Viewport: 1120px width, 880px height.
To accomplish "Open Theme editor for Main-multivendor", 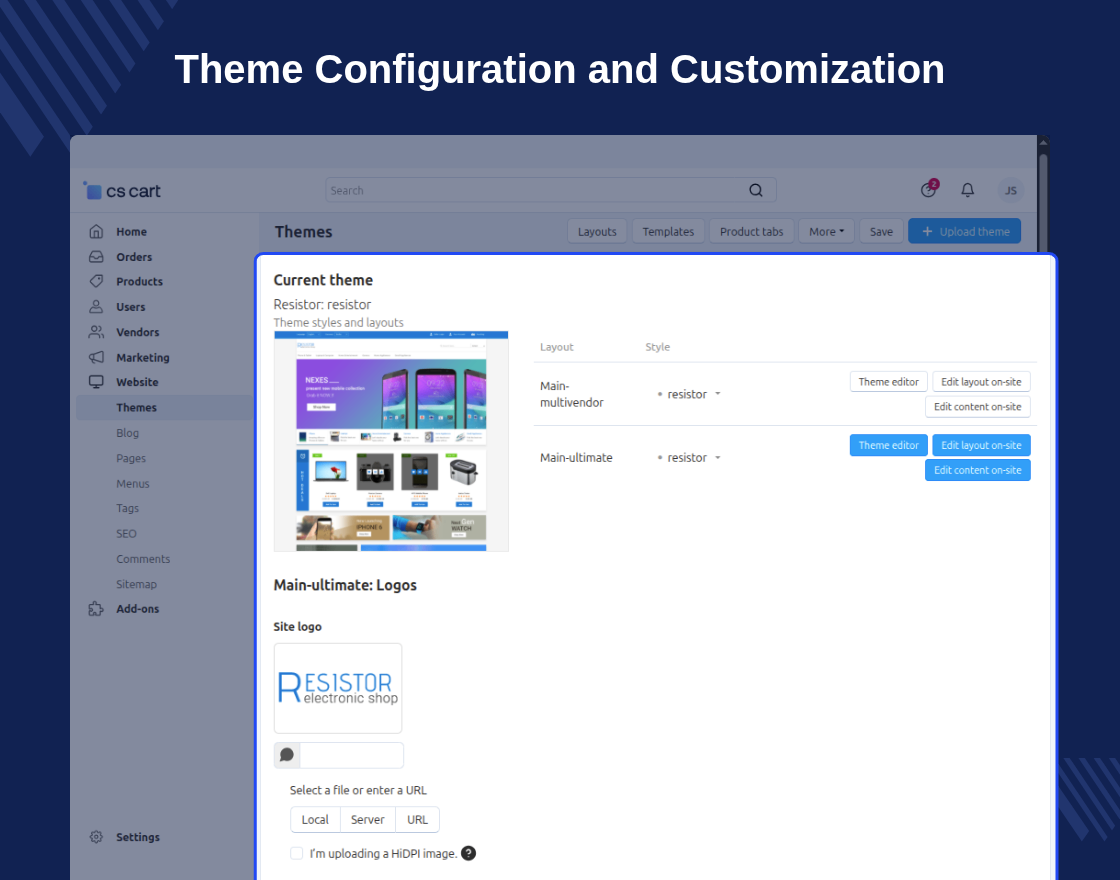I will [x=889, y=381].
